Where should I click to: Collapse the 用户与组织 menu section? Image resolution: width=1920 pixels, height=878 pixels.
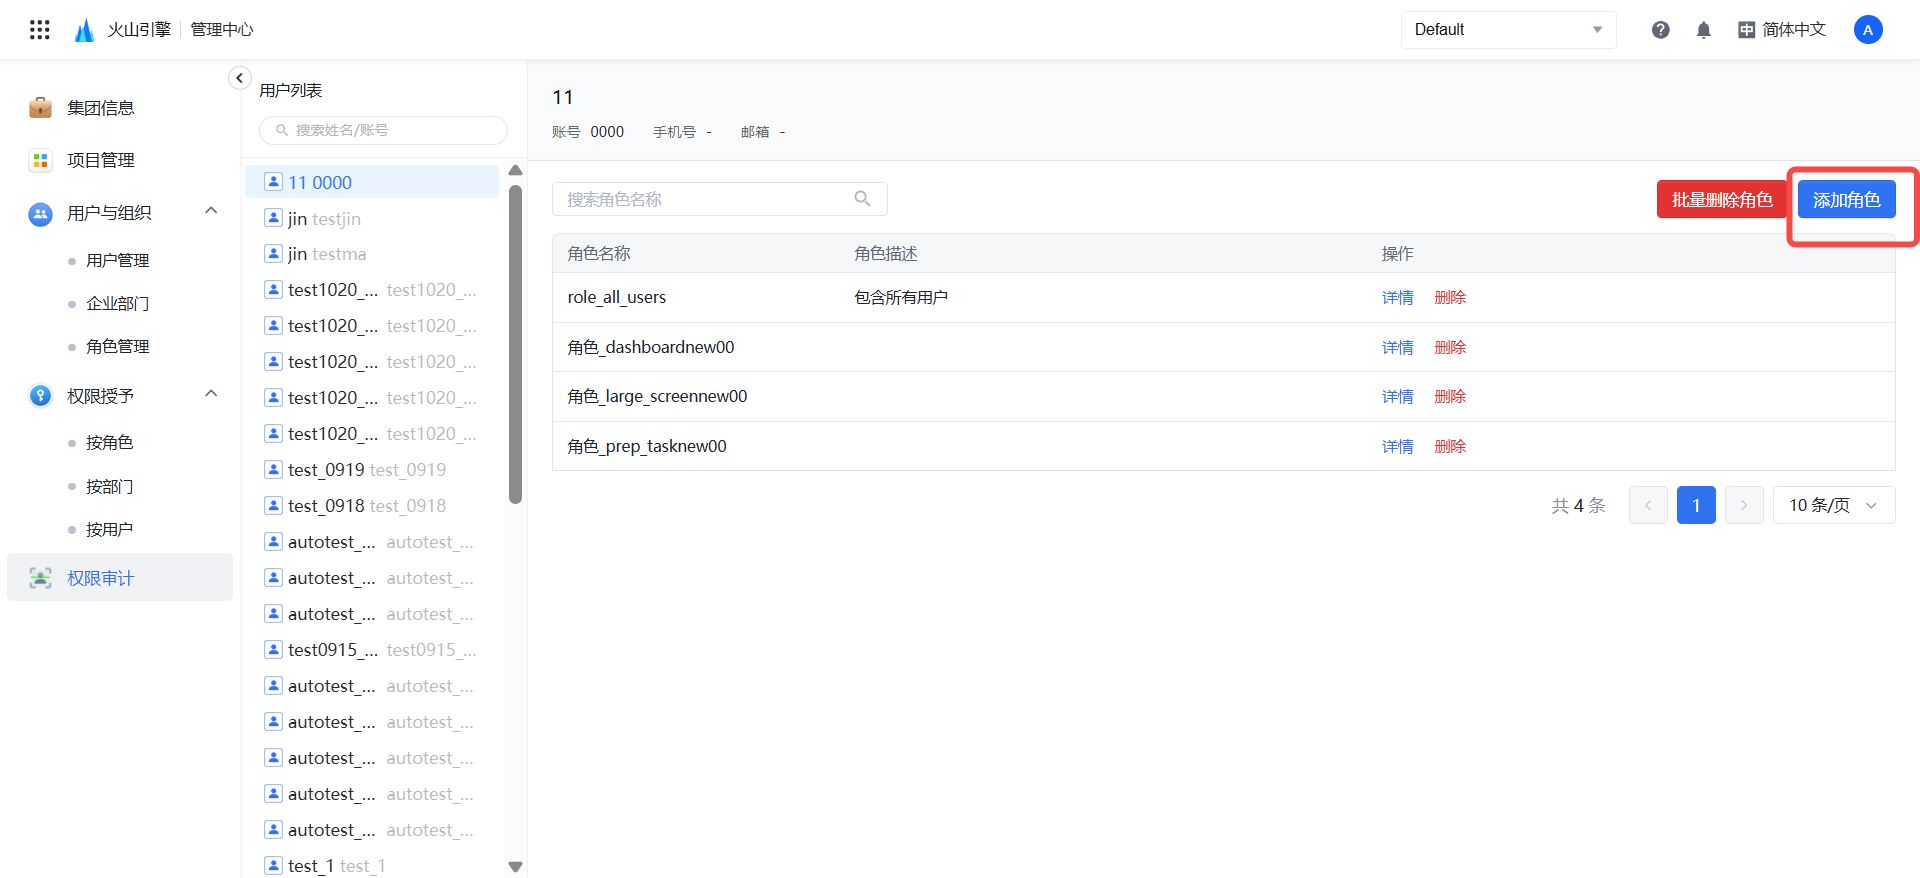tap(211, 211)
